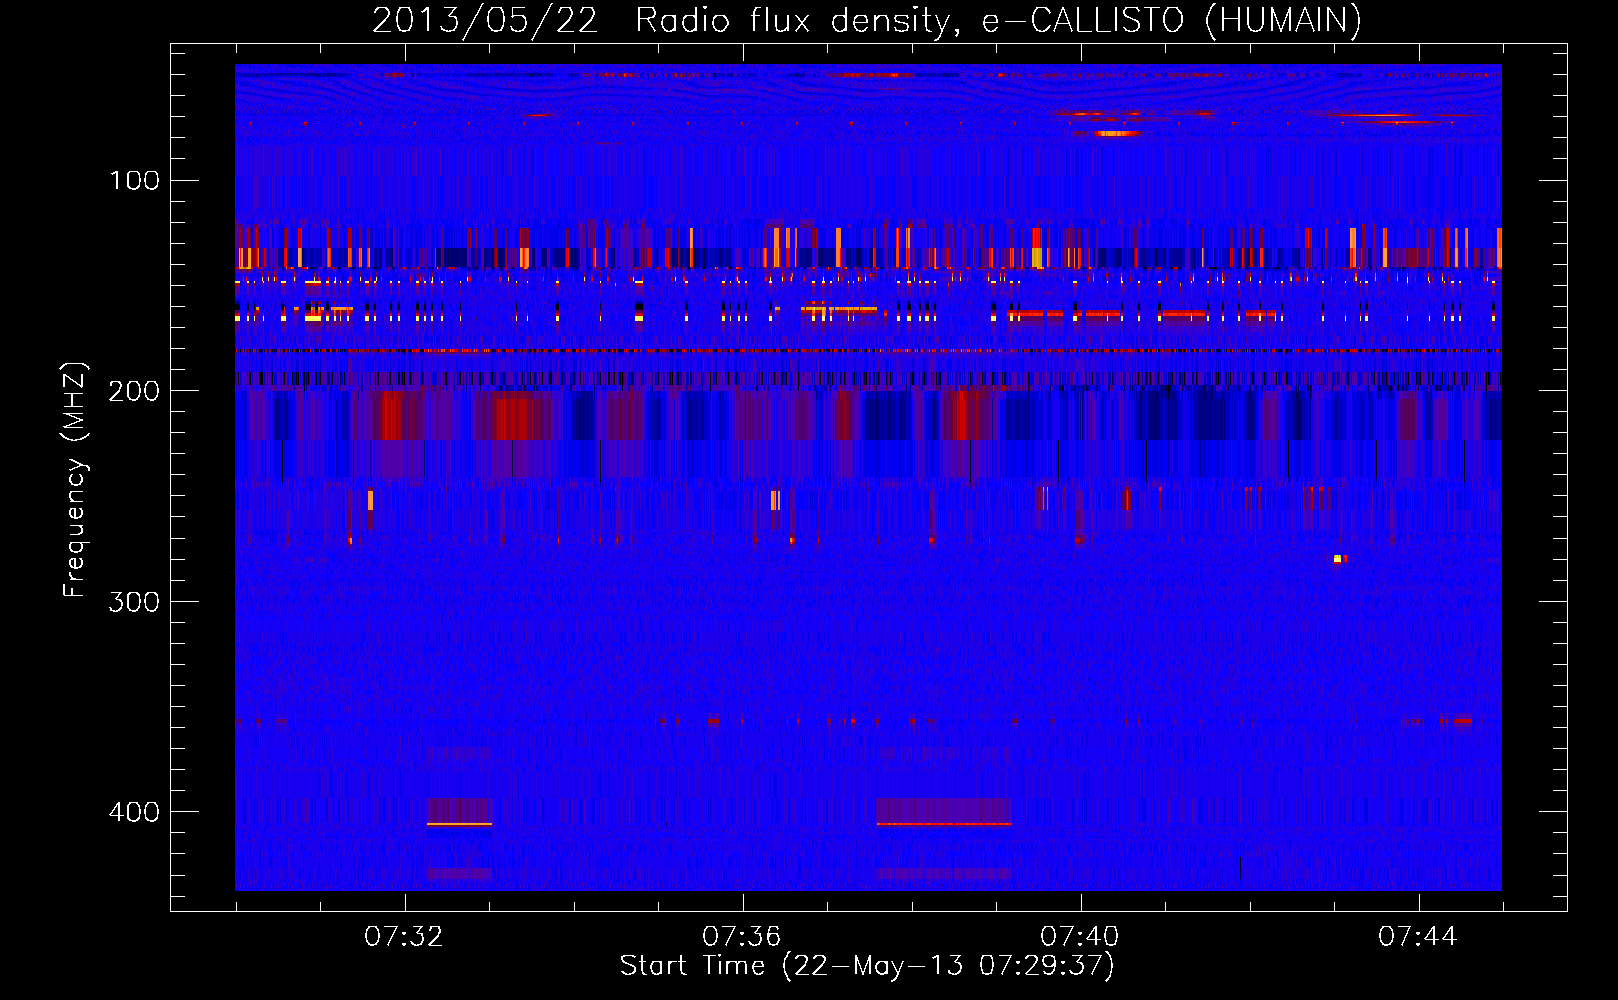Click the 'Start Time (22-May-13 07:29:37)' label
1618x1000 pixels.
click(x=867, y=965)
